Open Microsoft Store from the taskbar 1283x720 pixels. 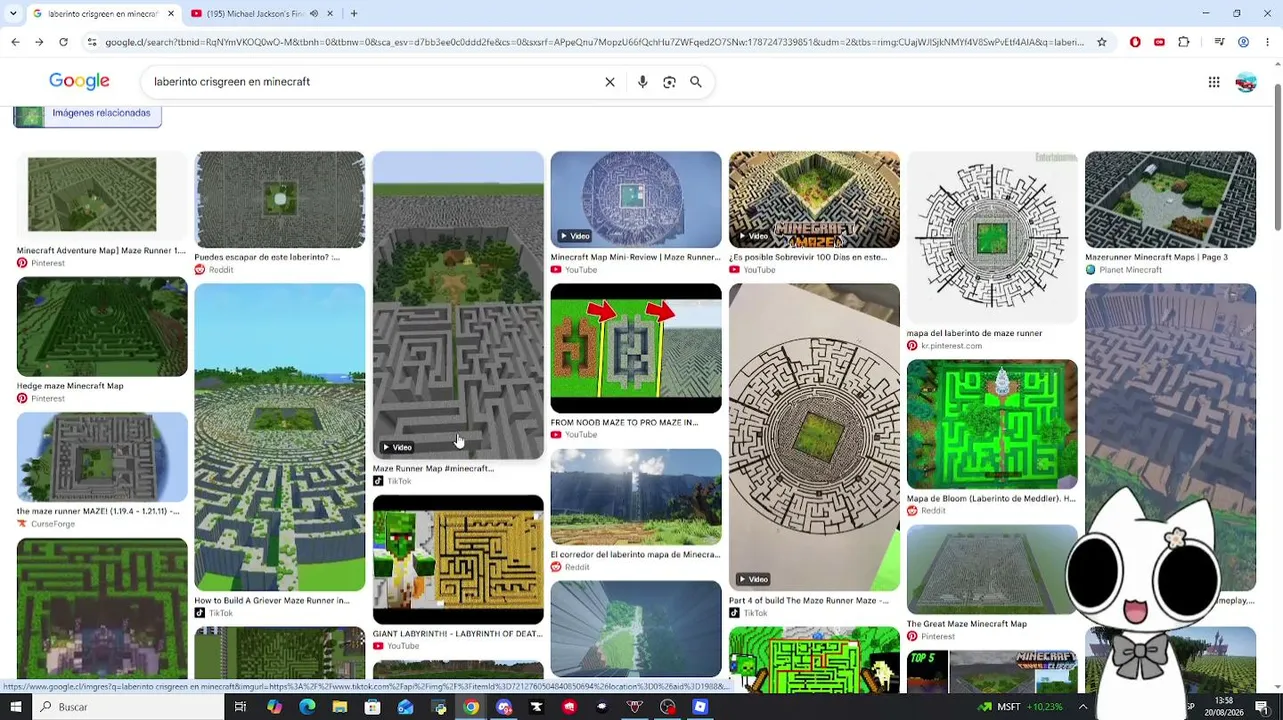(x=372, y=707)
